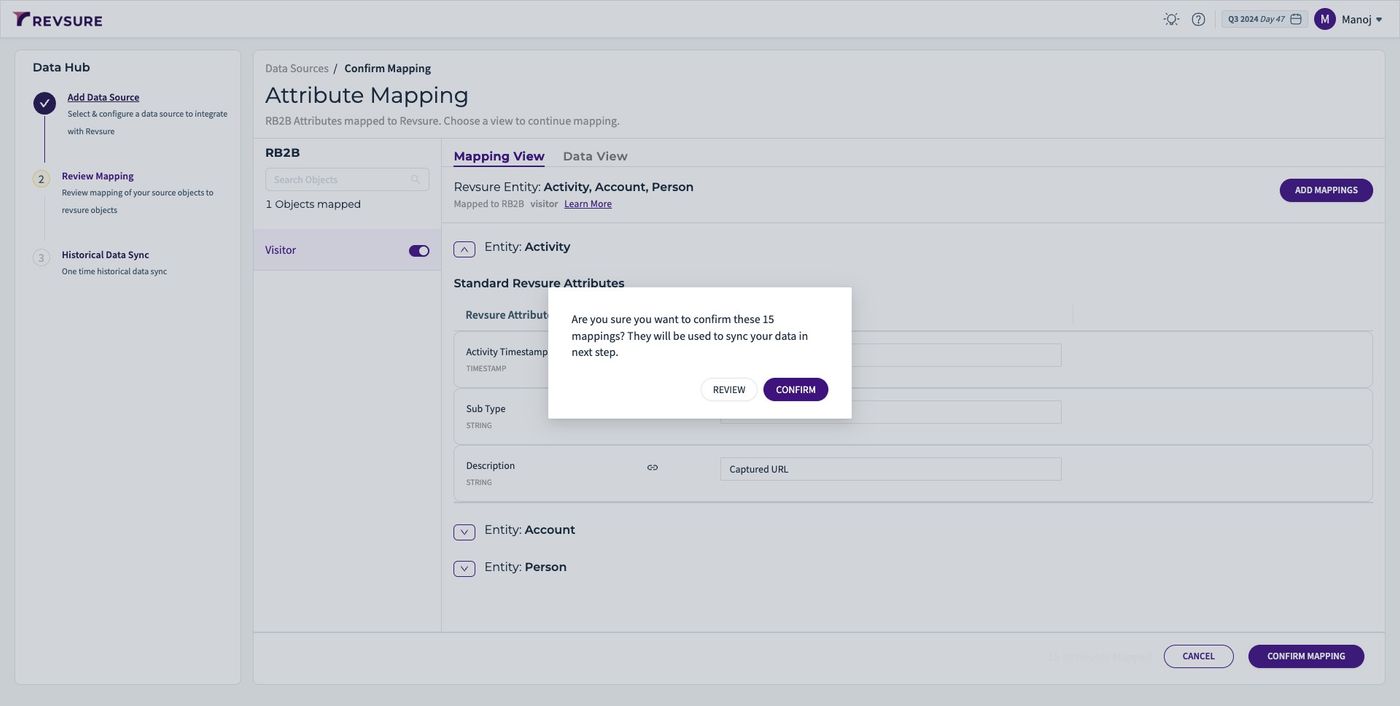This screenshot has height=706, width=1400.
Task: Click Confirm in the confirmation dialog
Action: pyautogui.click(x=796, y=390)
